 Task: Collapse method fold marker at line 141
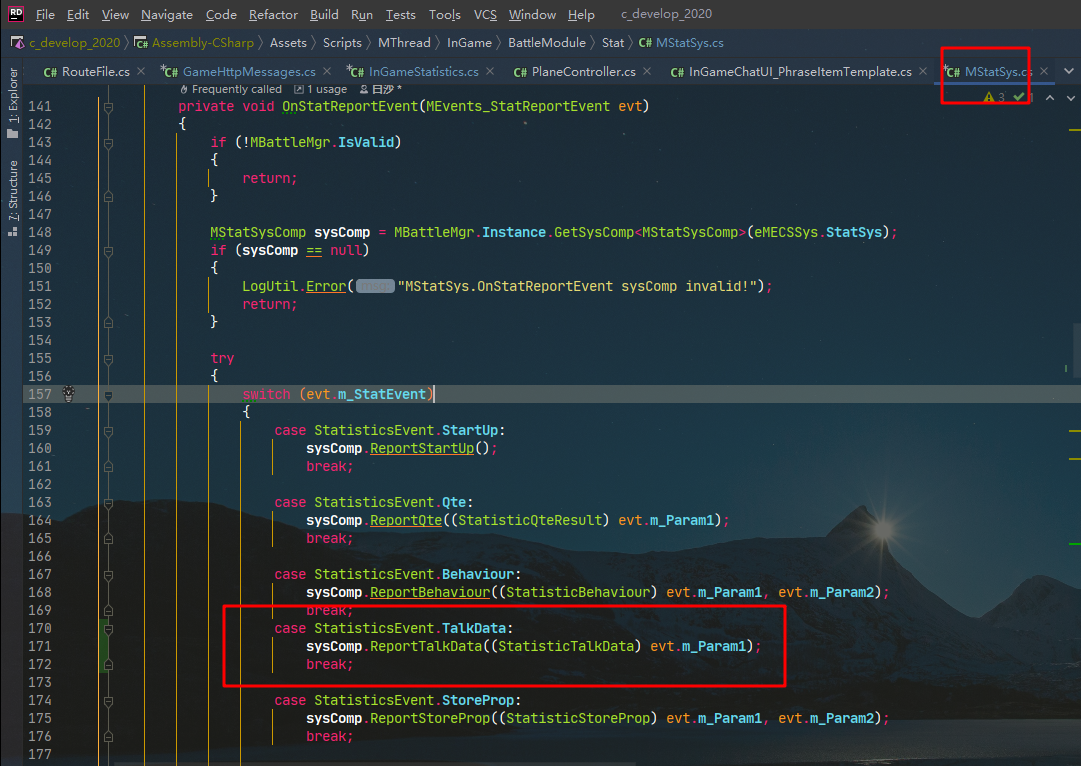tap(108, 107)
